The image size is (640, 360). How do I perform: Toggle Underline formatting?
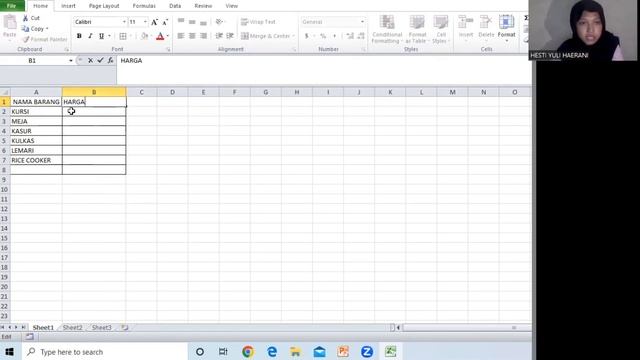[x=101, y=36]
